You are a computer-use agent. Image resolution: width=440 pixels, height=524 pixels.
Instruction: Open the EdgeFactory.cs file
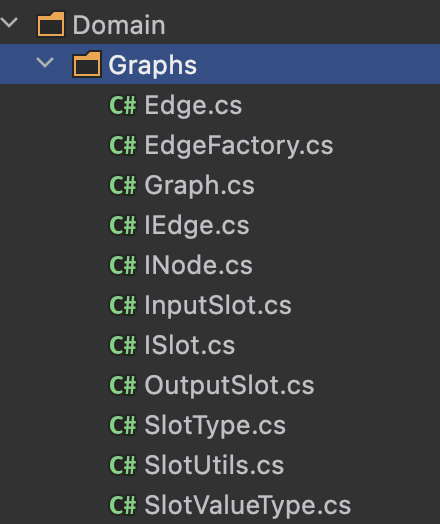[x=239, y=146]
